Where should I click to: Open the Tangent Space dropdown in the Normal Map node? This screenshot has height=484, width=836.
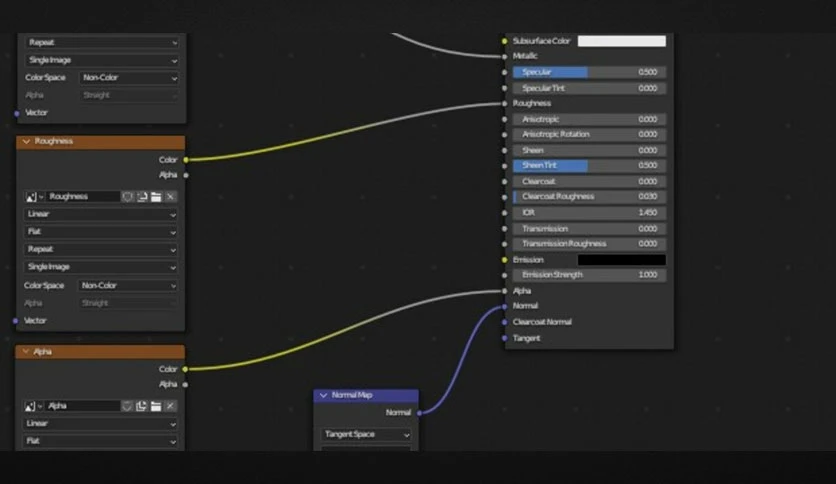tap(366, 434)
